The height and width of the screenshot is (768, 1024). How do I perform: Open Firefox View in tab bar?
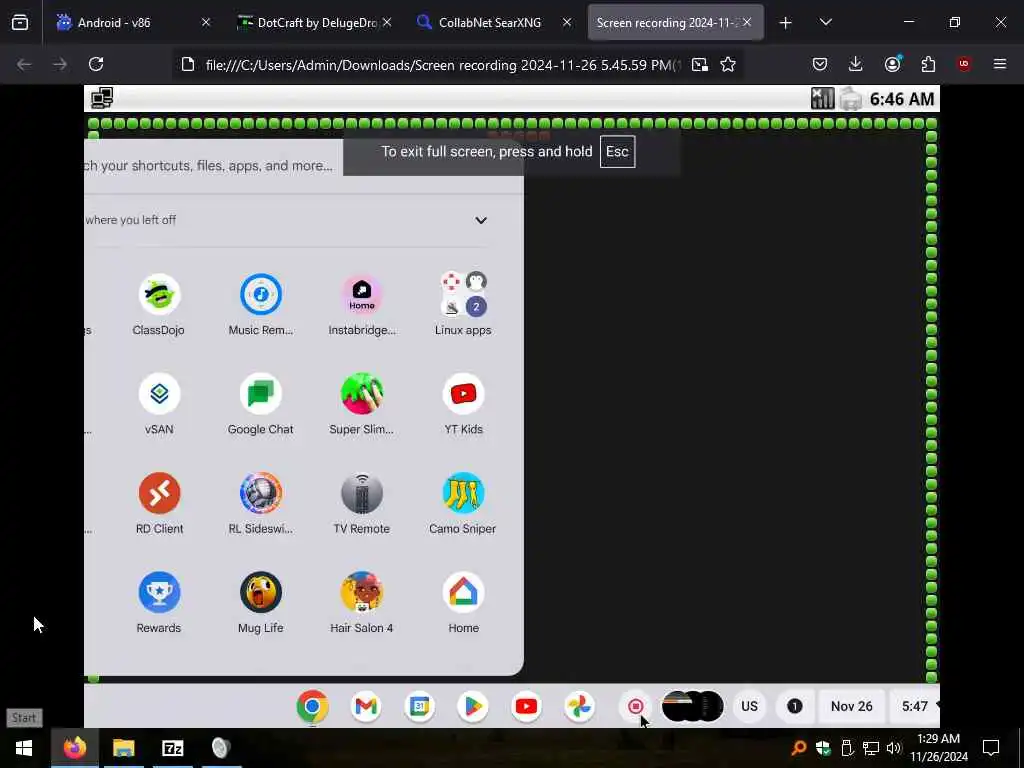tap(20, 23)
